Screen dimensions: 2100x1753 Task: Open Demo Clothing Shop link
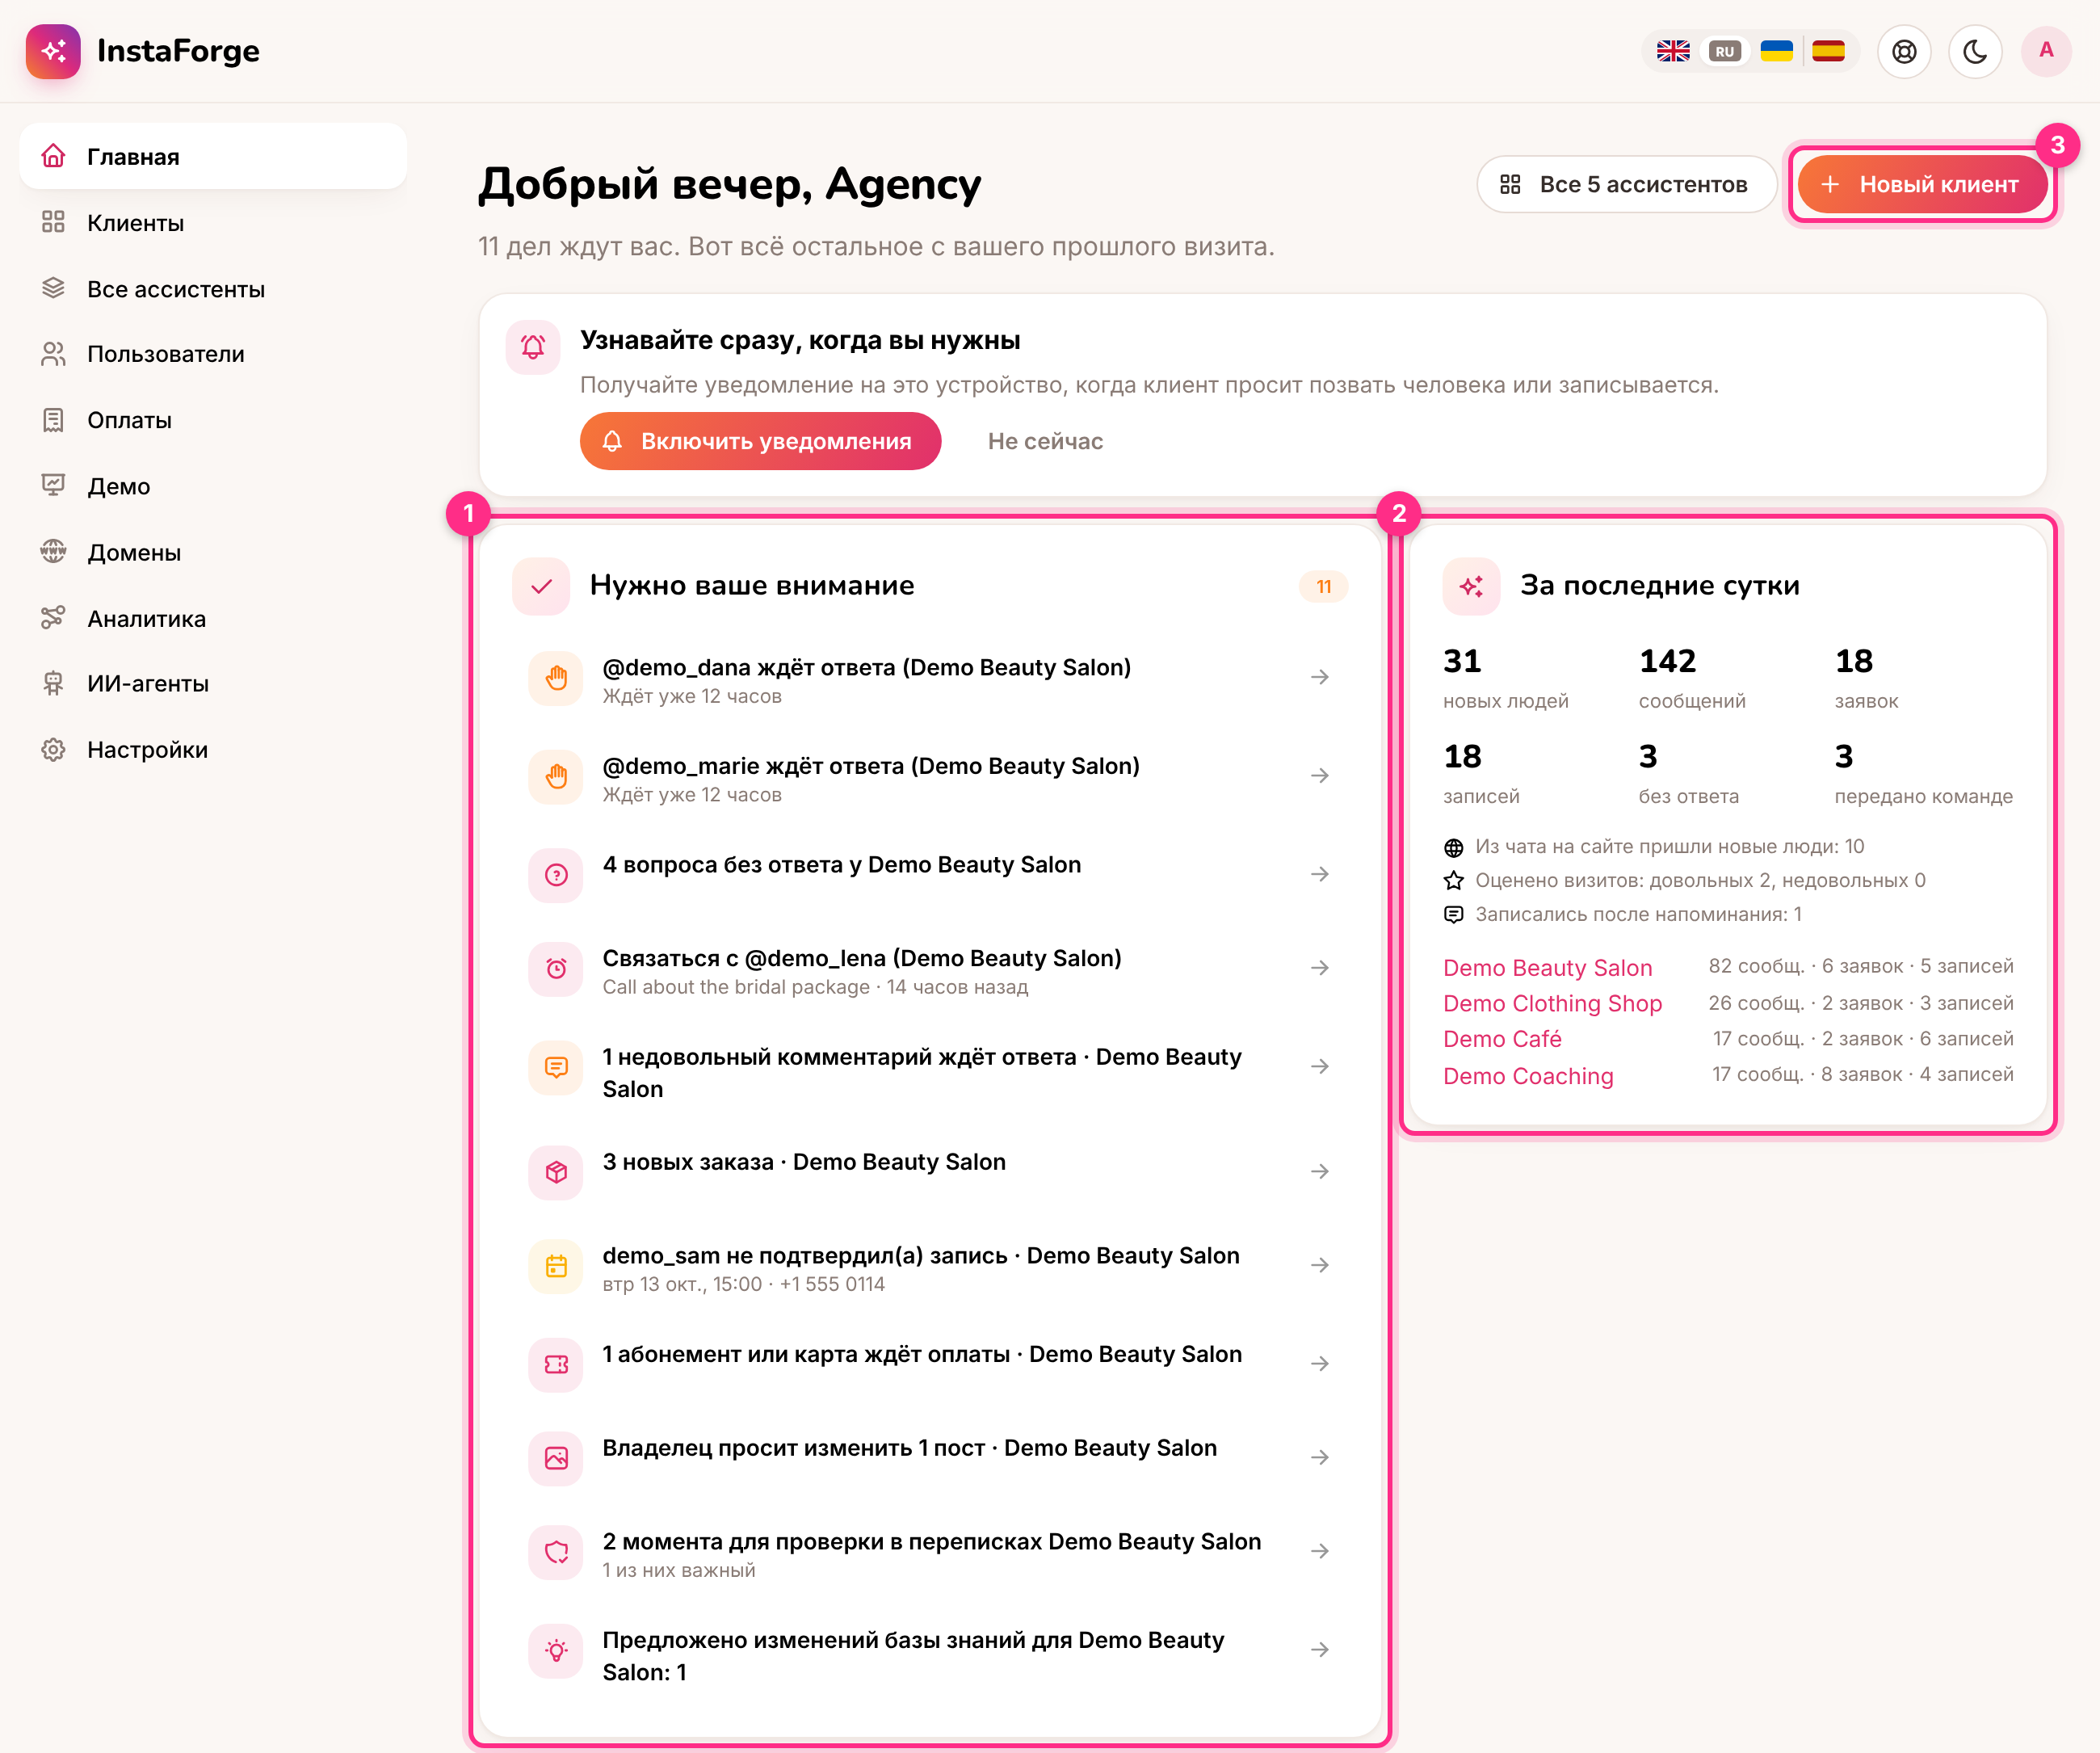(x=1552, y=1003)
